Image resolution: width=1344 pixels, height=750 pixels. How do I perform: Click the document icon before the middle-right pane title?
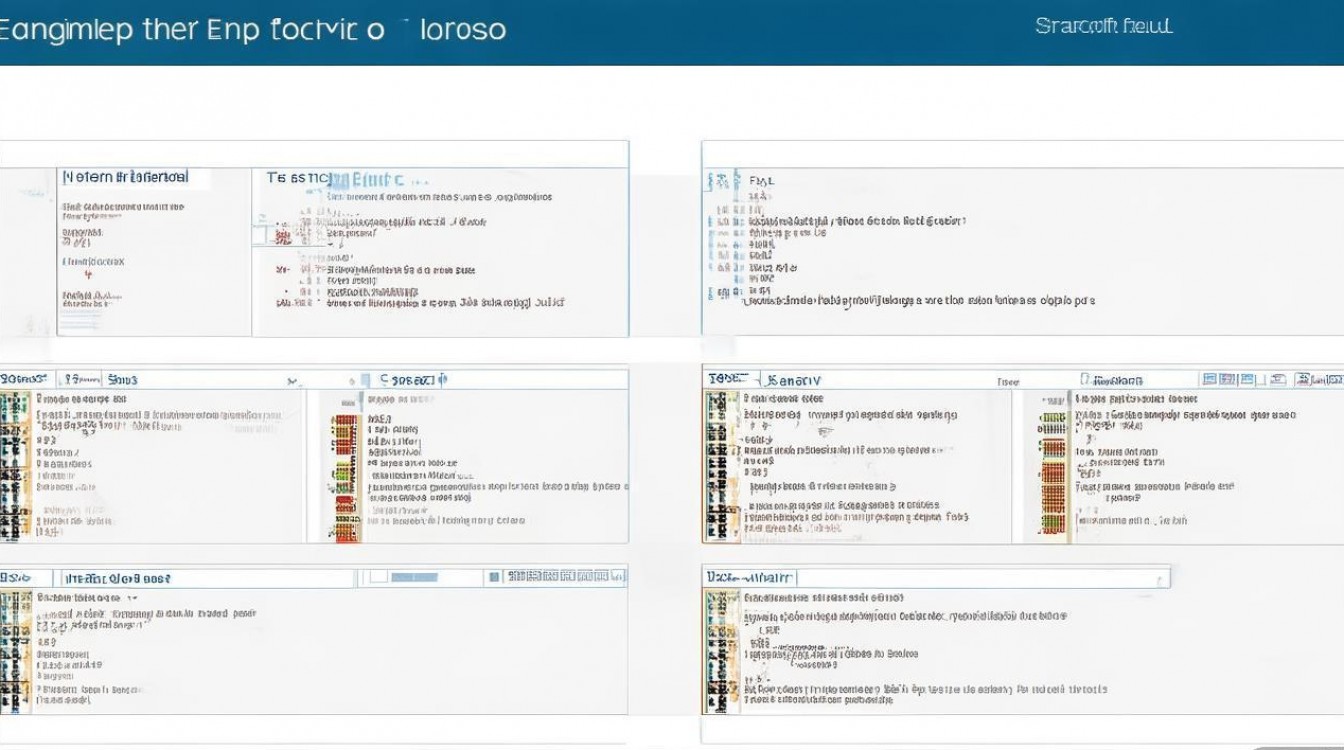coord(1086,380)
